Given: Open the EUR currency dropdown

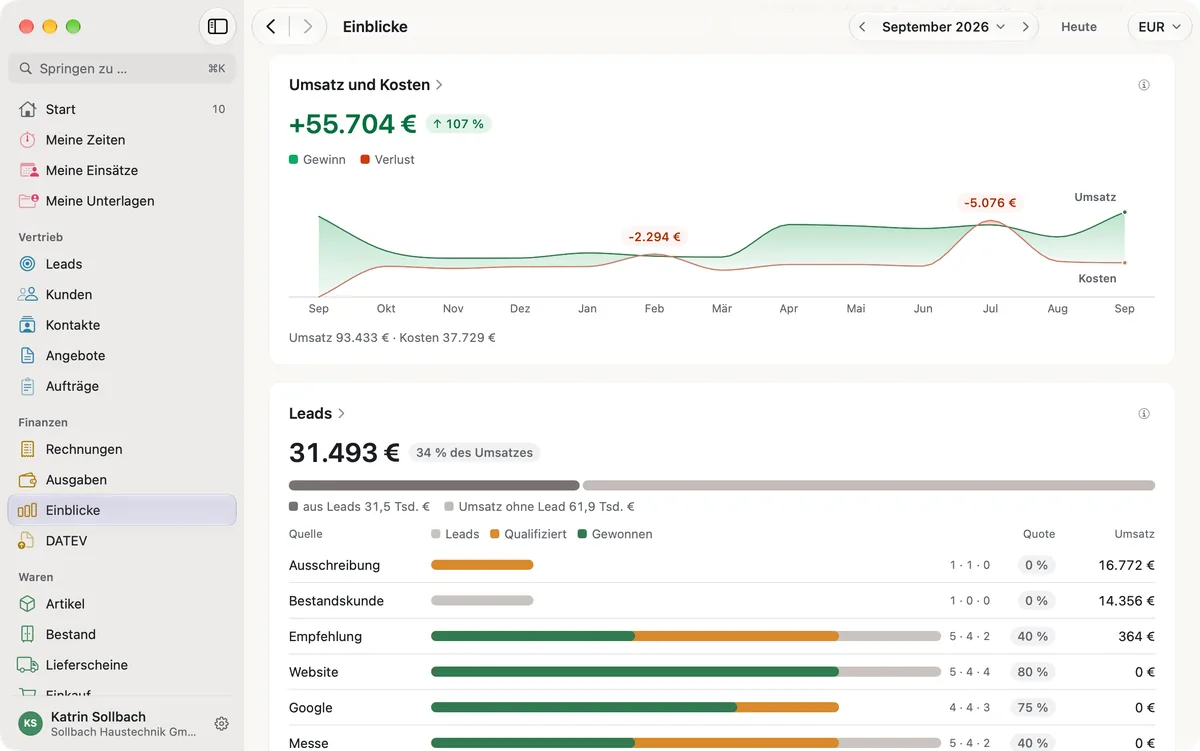Looking at the screenshot, I should pyautogui.click(x=1158, y=27).
